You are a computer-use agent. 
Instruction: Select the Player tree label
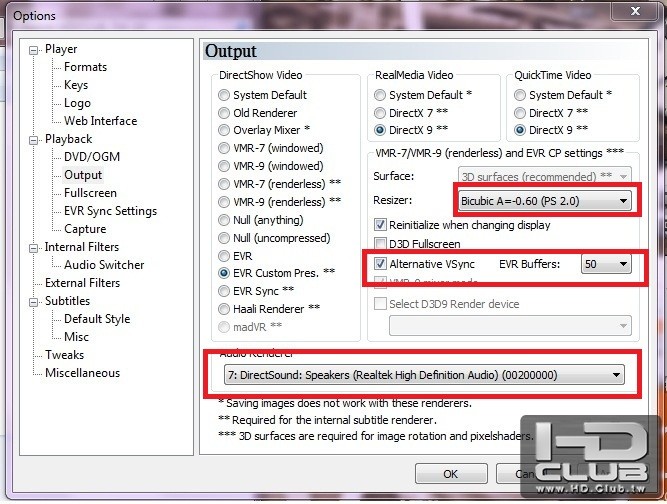click(x=61, y=49)
